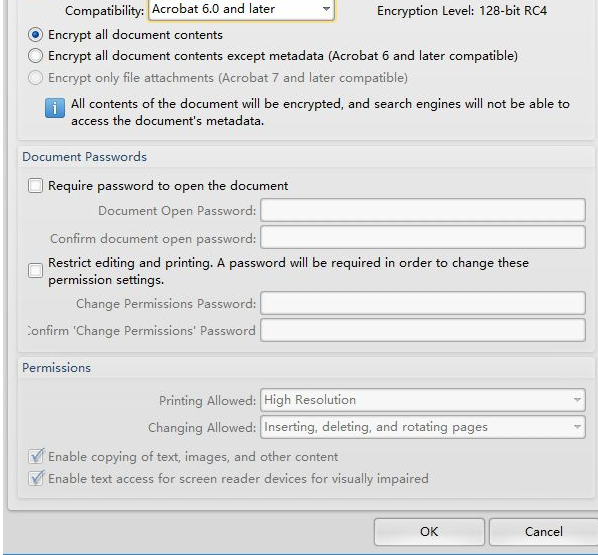Toggle Enable copying of text, images checkbox

36,456
